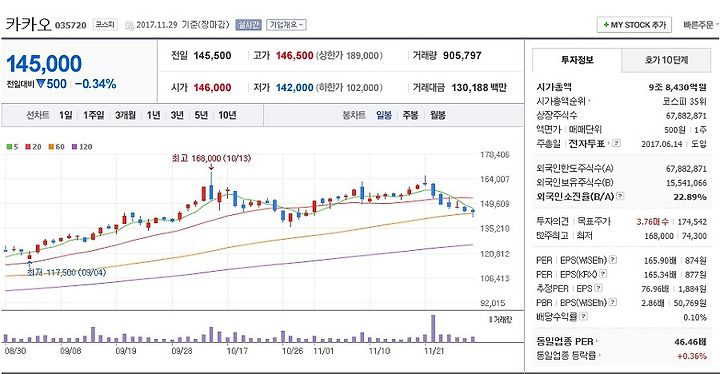Click the 동일업종 등락률 link
The image size is (720, 374).
tap(566, 356)
